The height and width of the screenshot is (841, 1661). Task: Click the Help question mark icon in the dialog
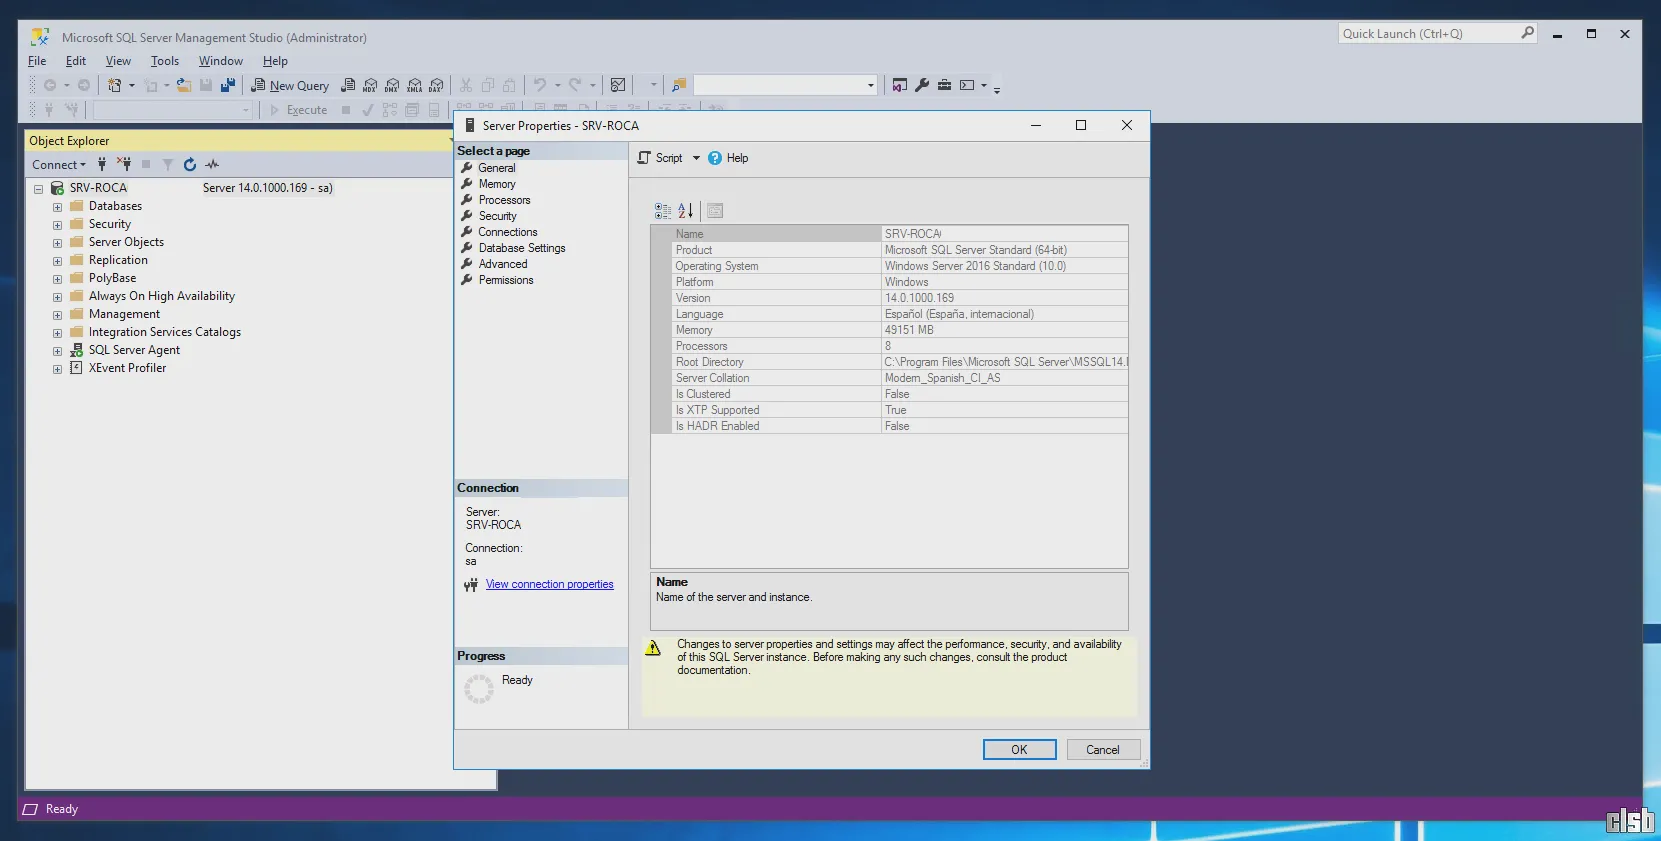(715, 158)
